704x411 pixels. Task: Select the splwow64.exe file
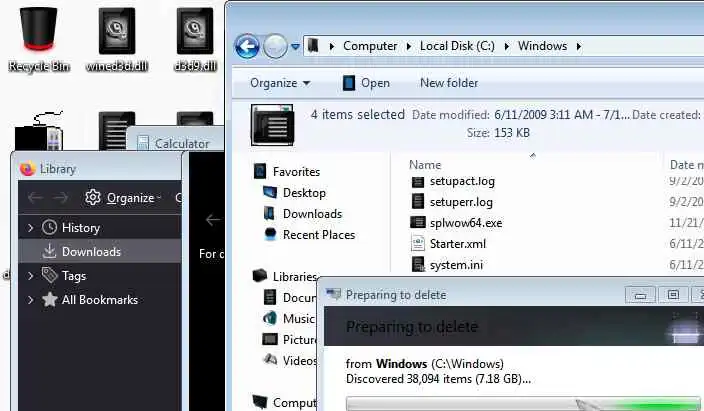pos(466,223)
